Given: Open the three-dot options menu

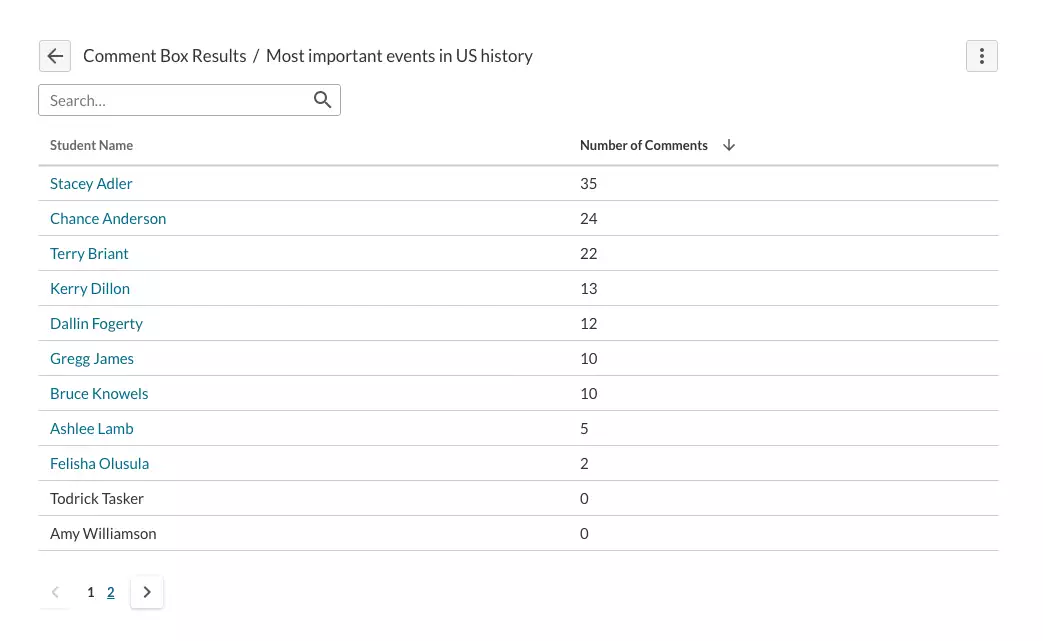Looking at the screenshot, I should 981,56.
